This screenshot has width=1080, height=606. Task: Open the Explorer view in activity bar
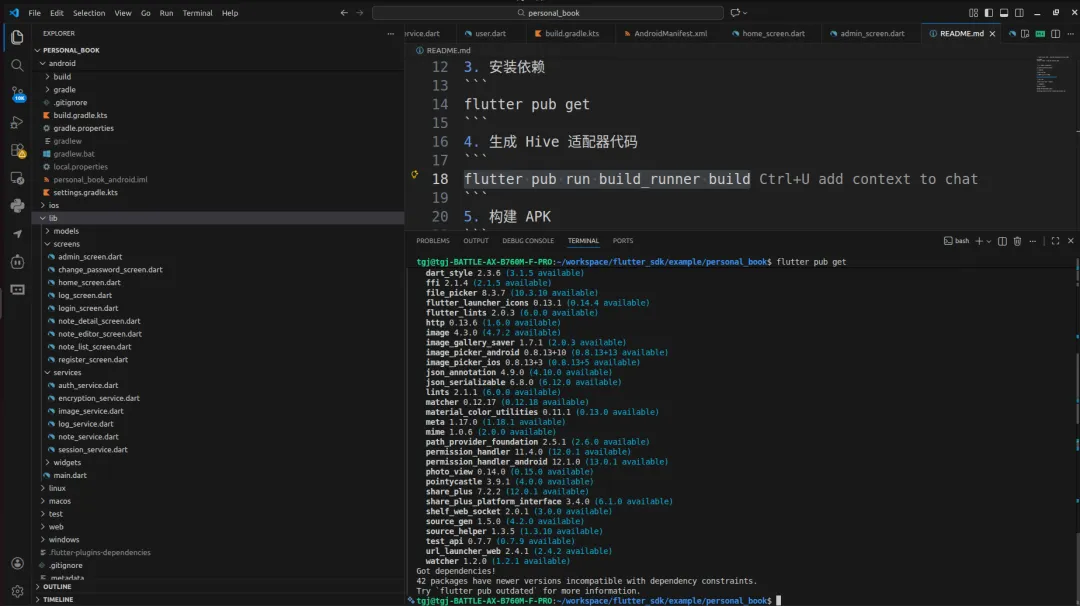[x=17, y=36]
